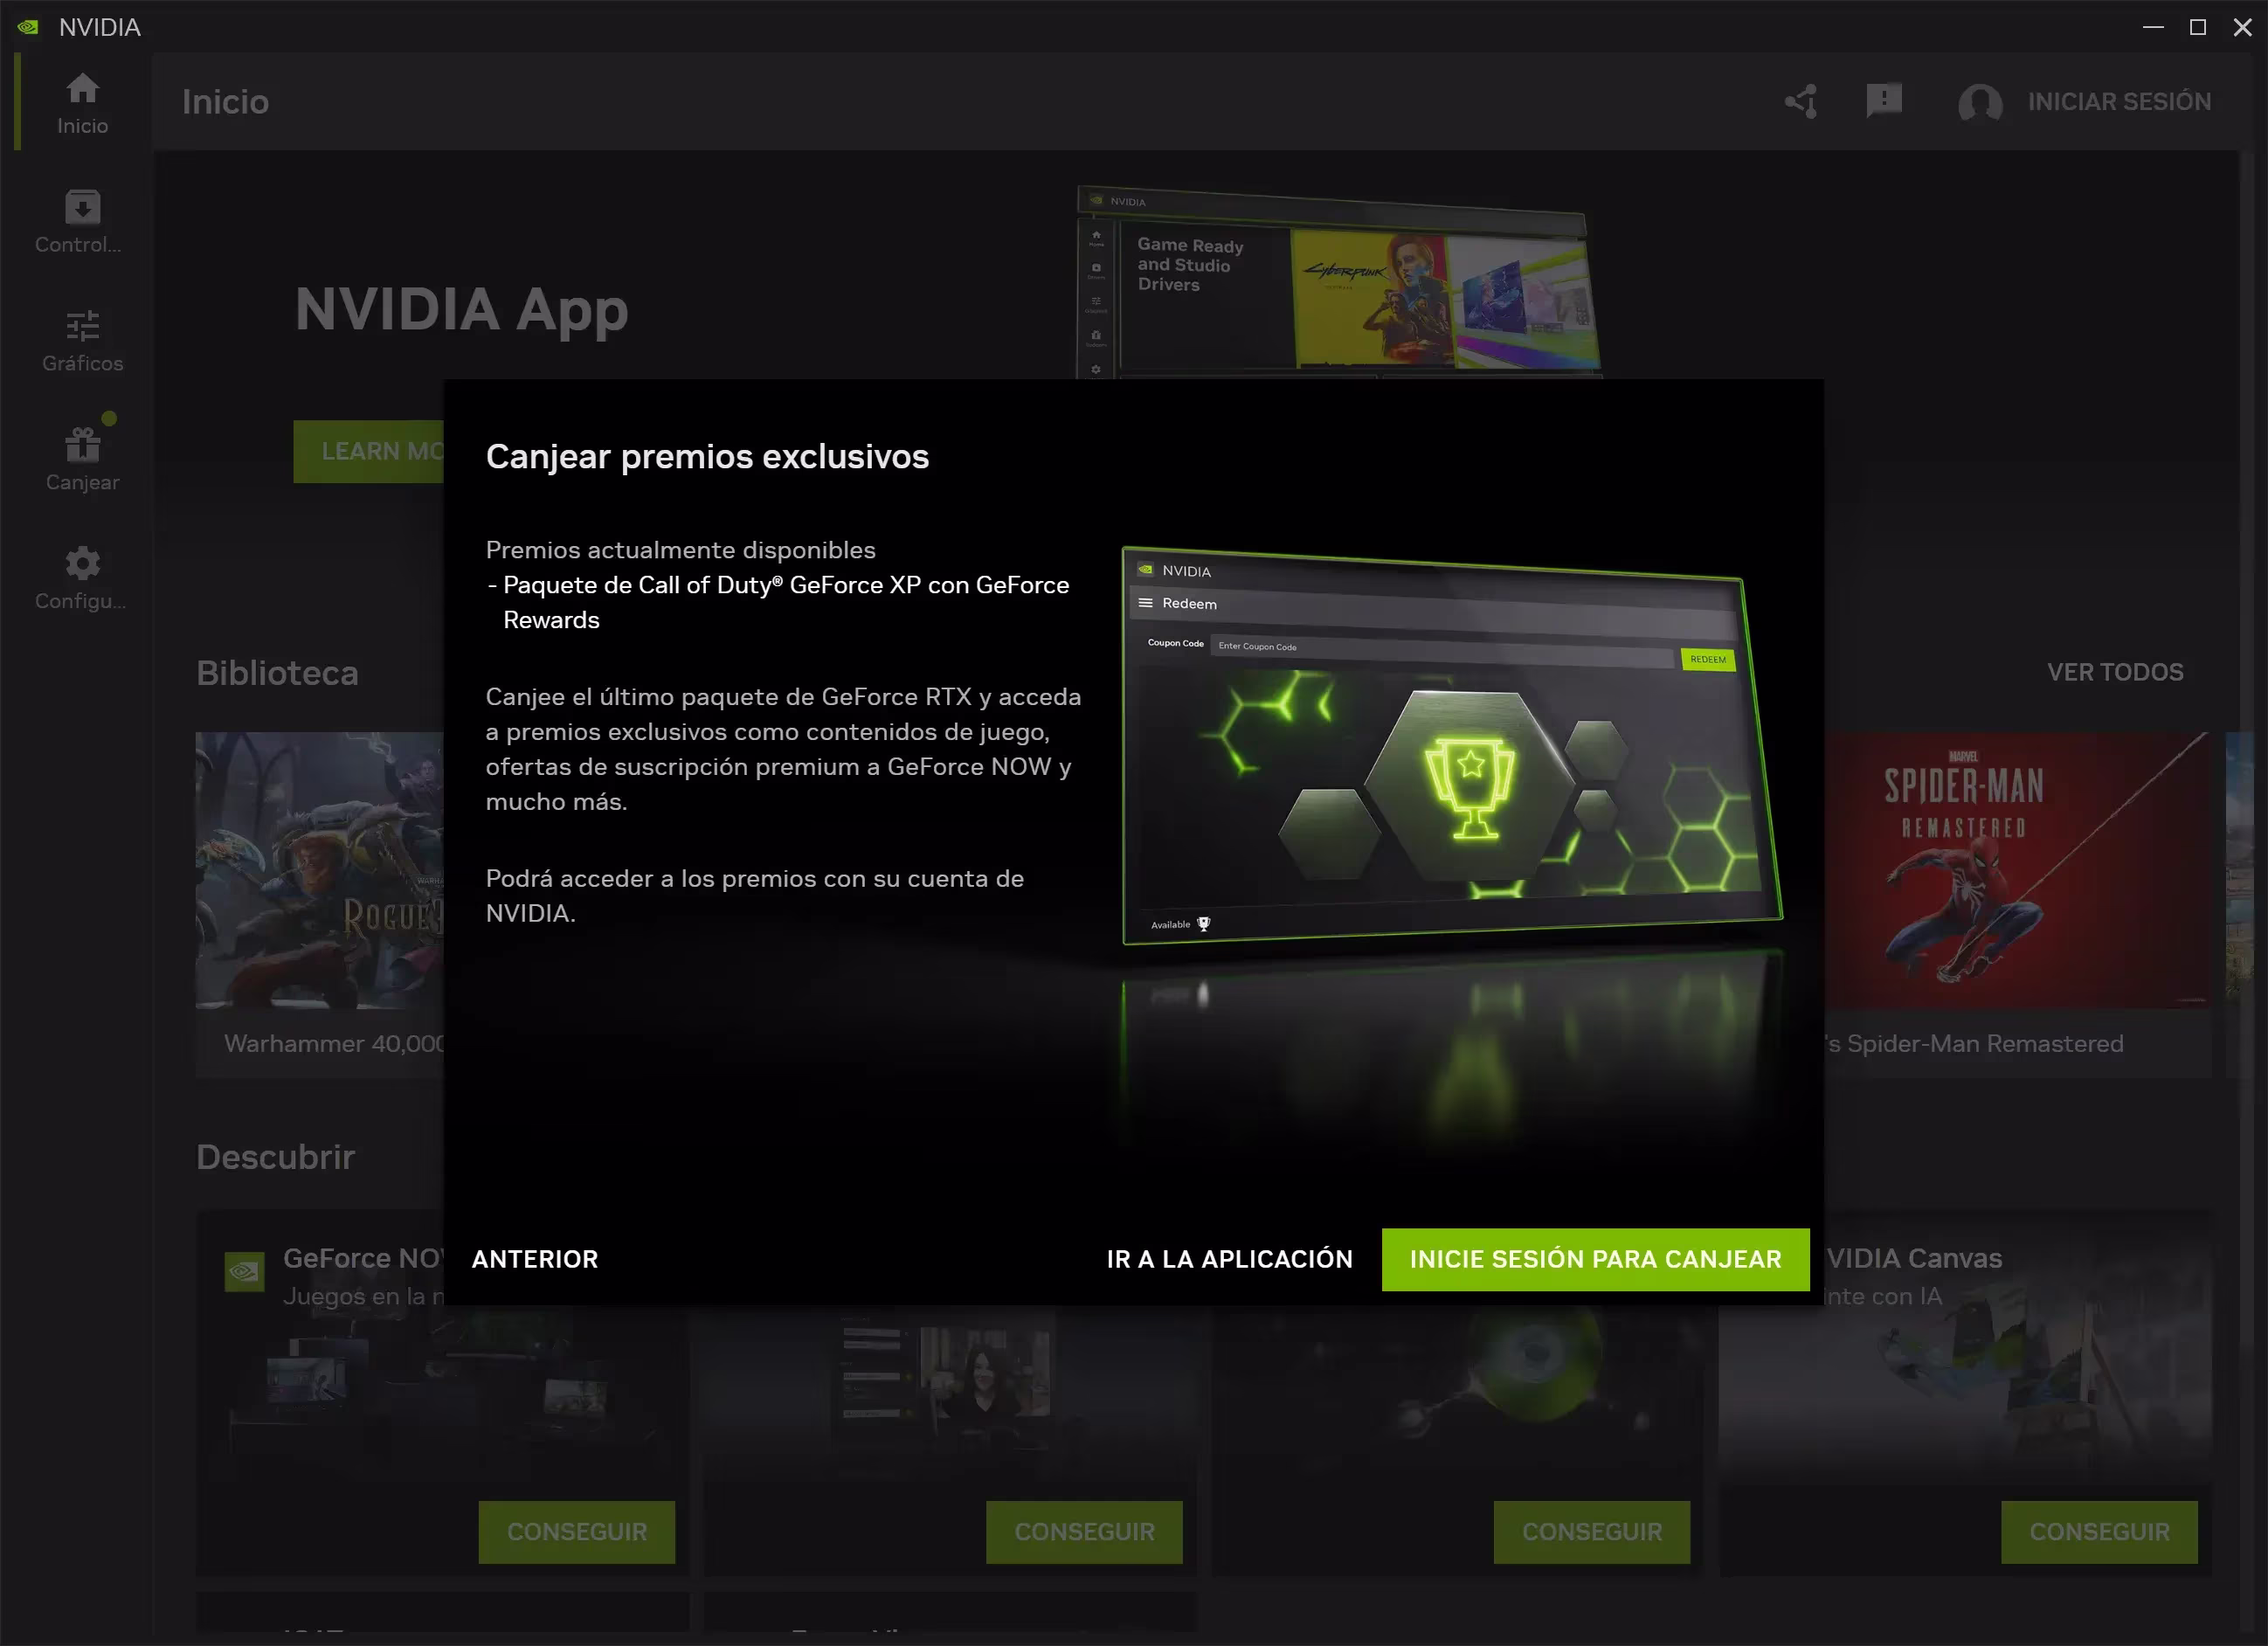Click the NVIDIA App banner preview image
This screenshot has width=2268, height=1646.
point(1340,282)
